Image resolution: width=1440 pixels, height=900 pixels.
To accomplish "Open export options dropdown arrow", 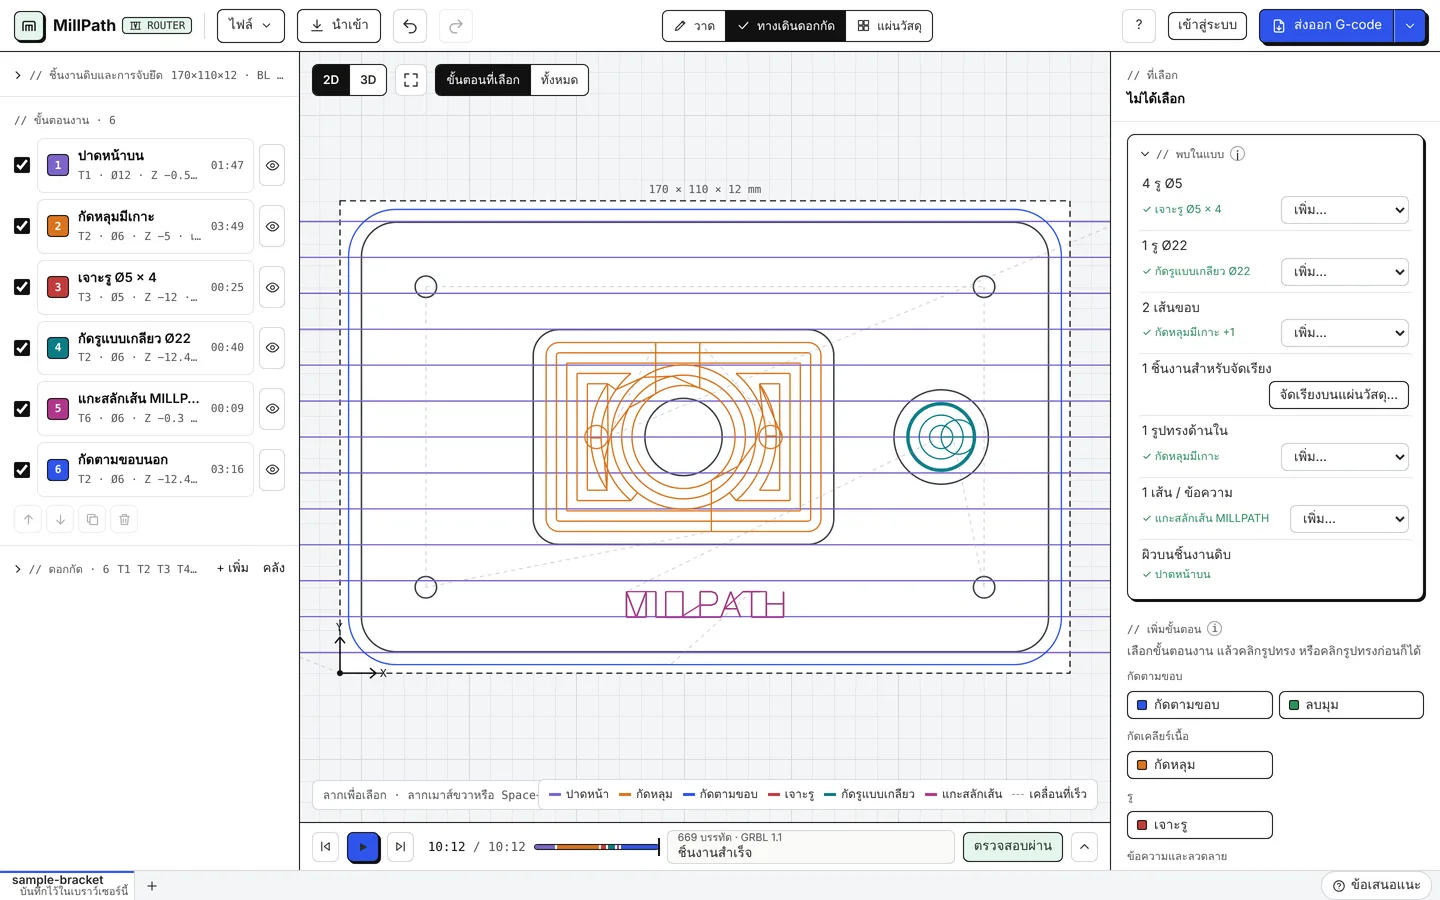I will coord(1410,26).
